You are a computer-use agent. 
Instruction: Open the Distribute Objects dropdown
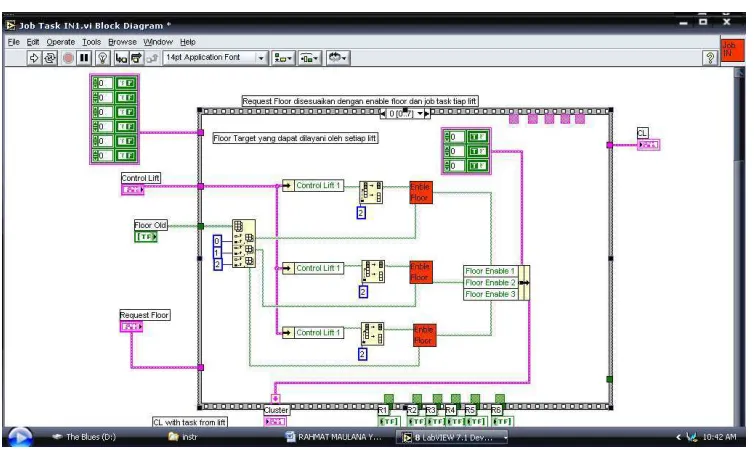[310, 58]
